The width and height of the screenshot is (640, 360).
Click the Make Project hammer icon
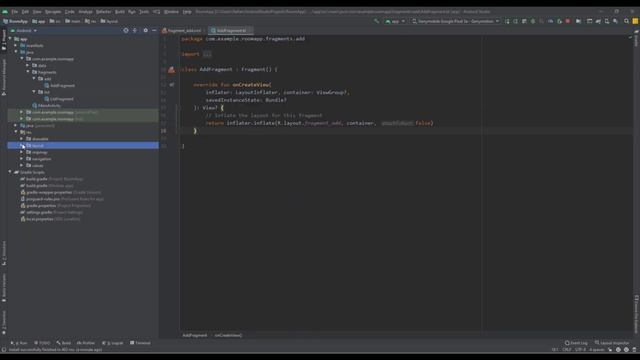[x=376, y=21]
